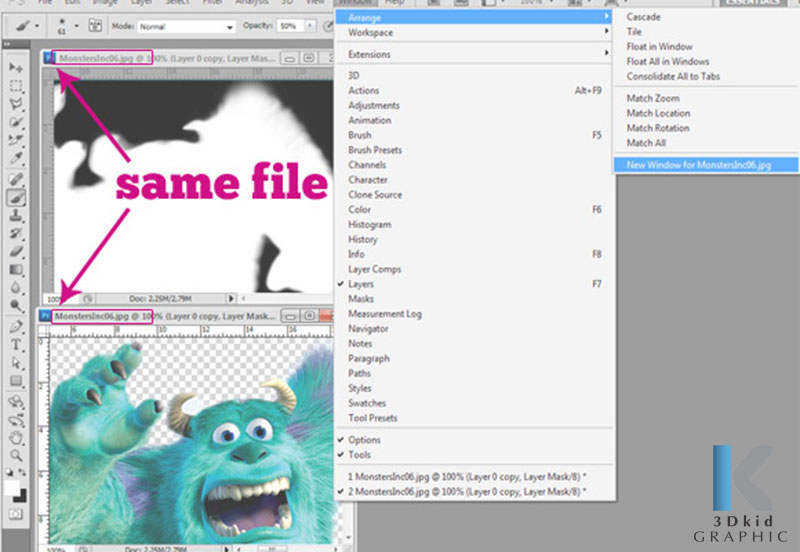Choose Consolidate All to Tabs
Screen dimensions: 800x552
[x=706, y=76]
